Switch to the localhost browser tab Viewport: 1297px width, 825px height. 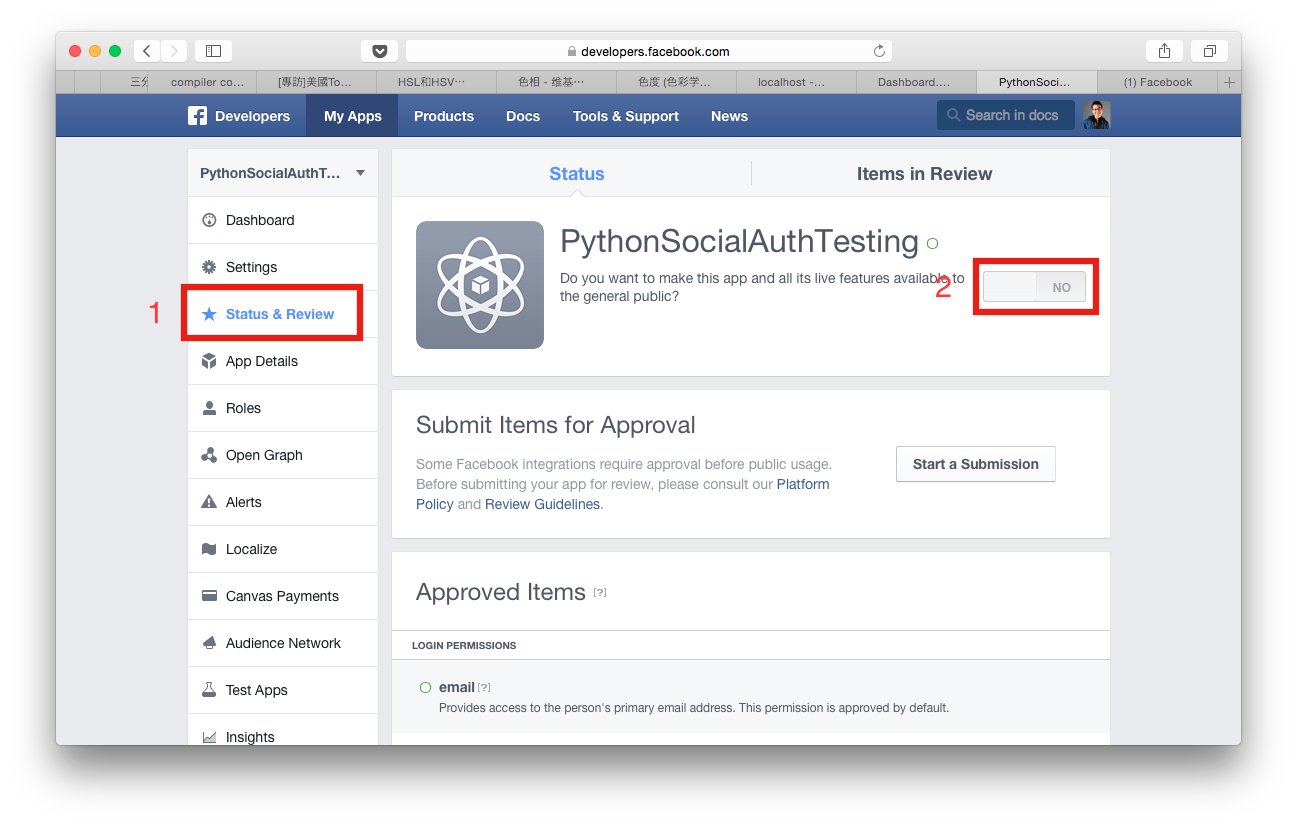pos(796,82)
